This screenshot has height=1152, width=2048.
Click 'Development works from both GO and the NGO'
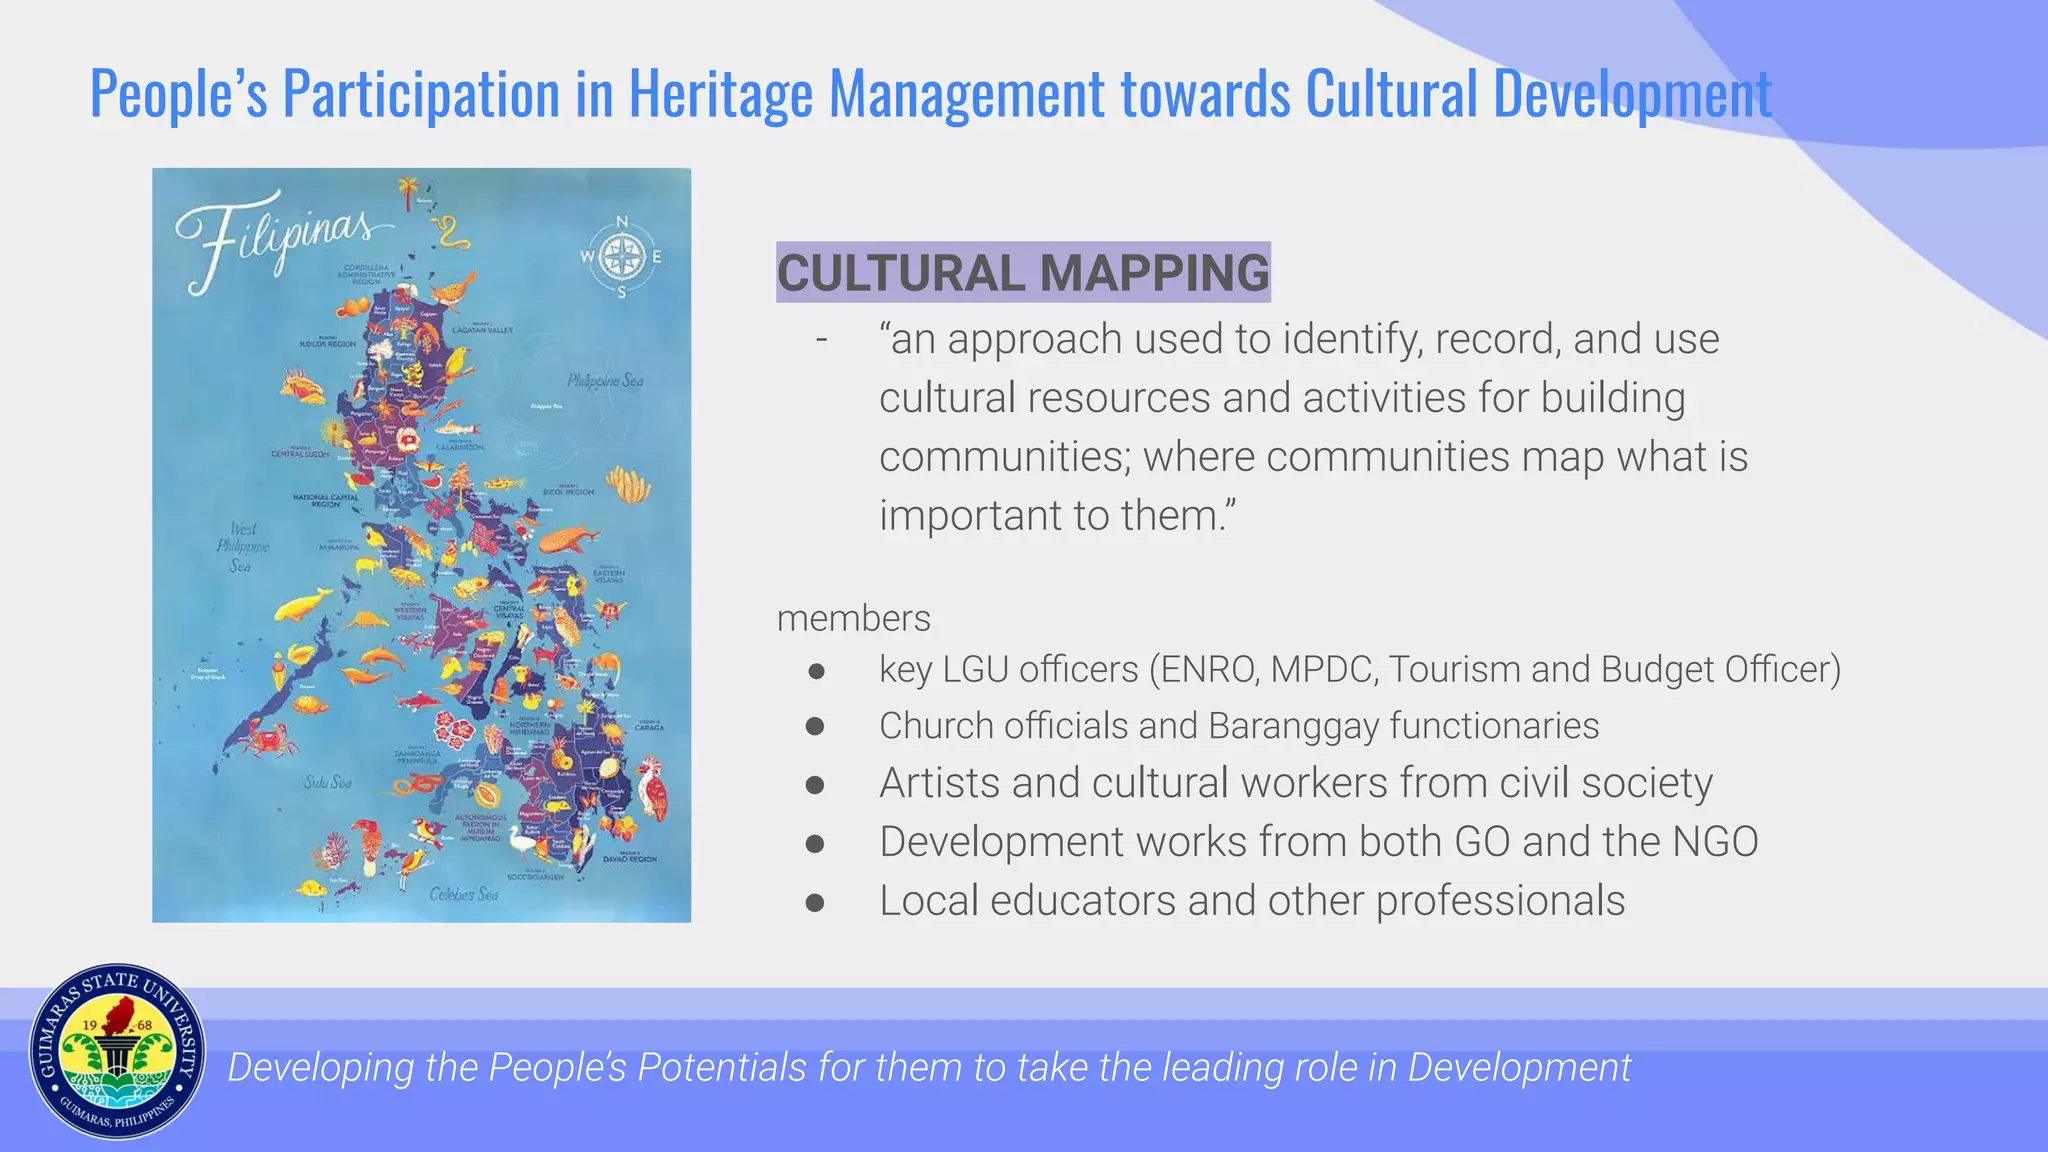(x=1318, y=842)
